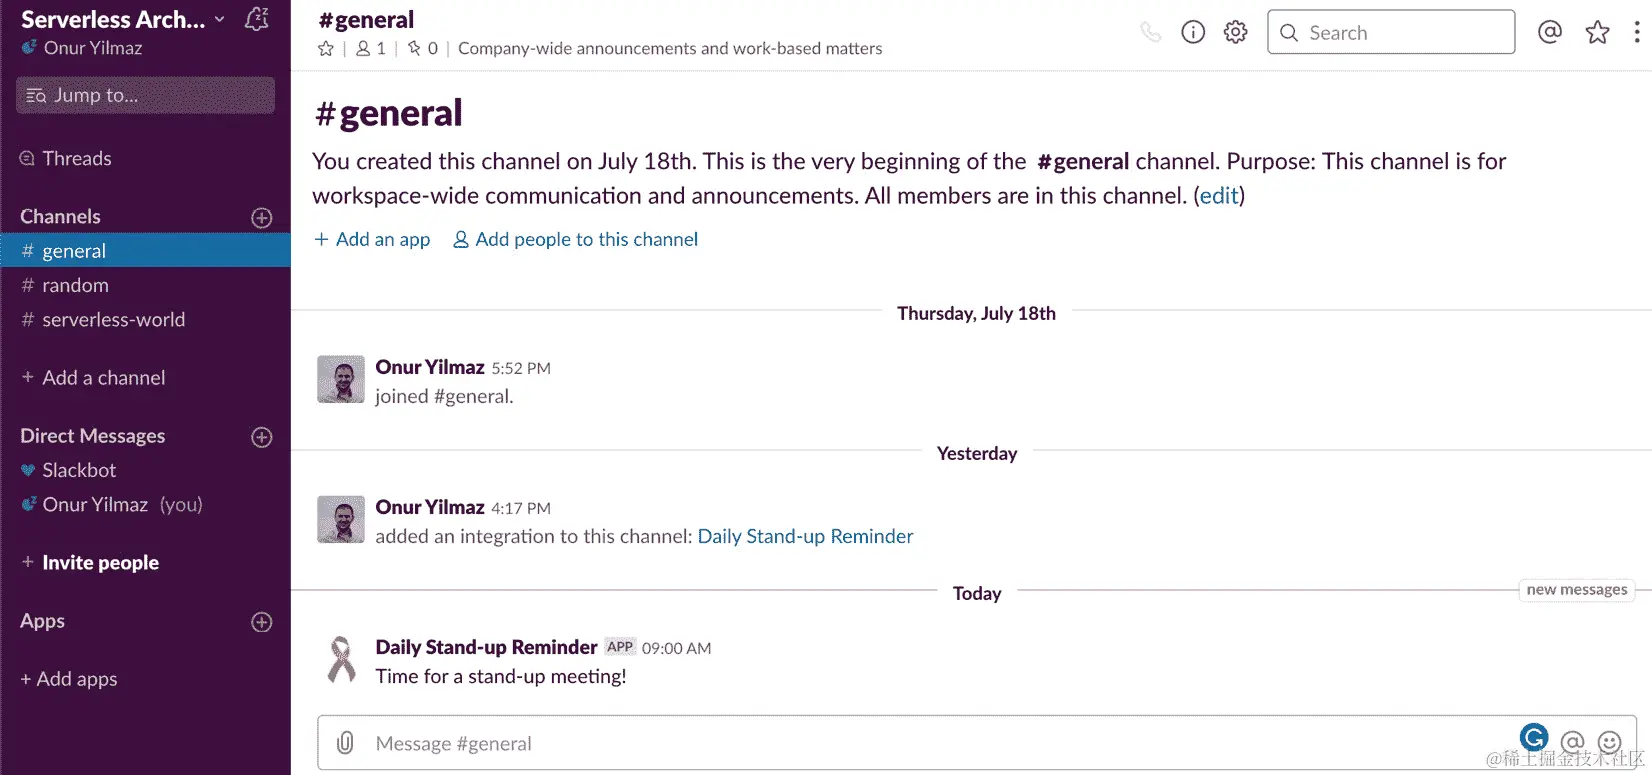Viewport: 1652px width, 775px height.
Task: Toggle notification preferences via the bell icon
Action: click(257, 18)
